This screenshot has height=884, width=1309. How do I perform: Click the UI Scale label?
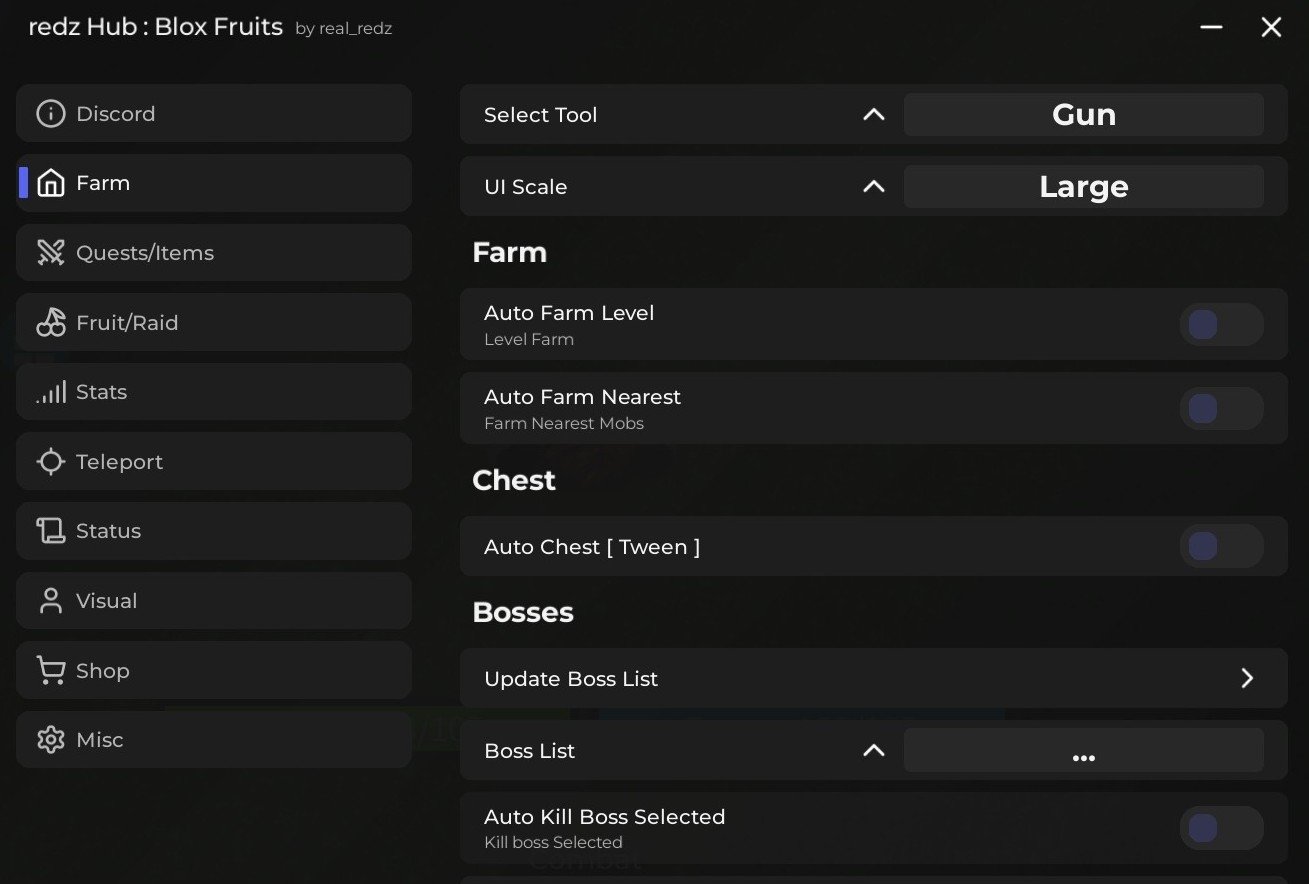pyautogui.click(x=526, y=187)
